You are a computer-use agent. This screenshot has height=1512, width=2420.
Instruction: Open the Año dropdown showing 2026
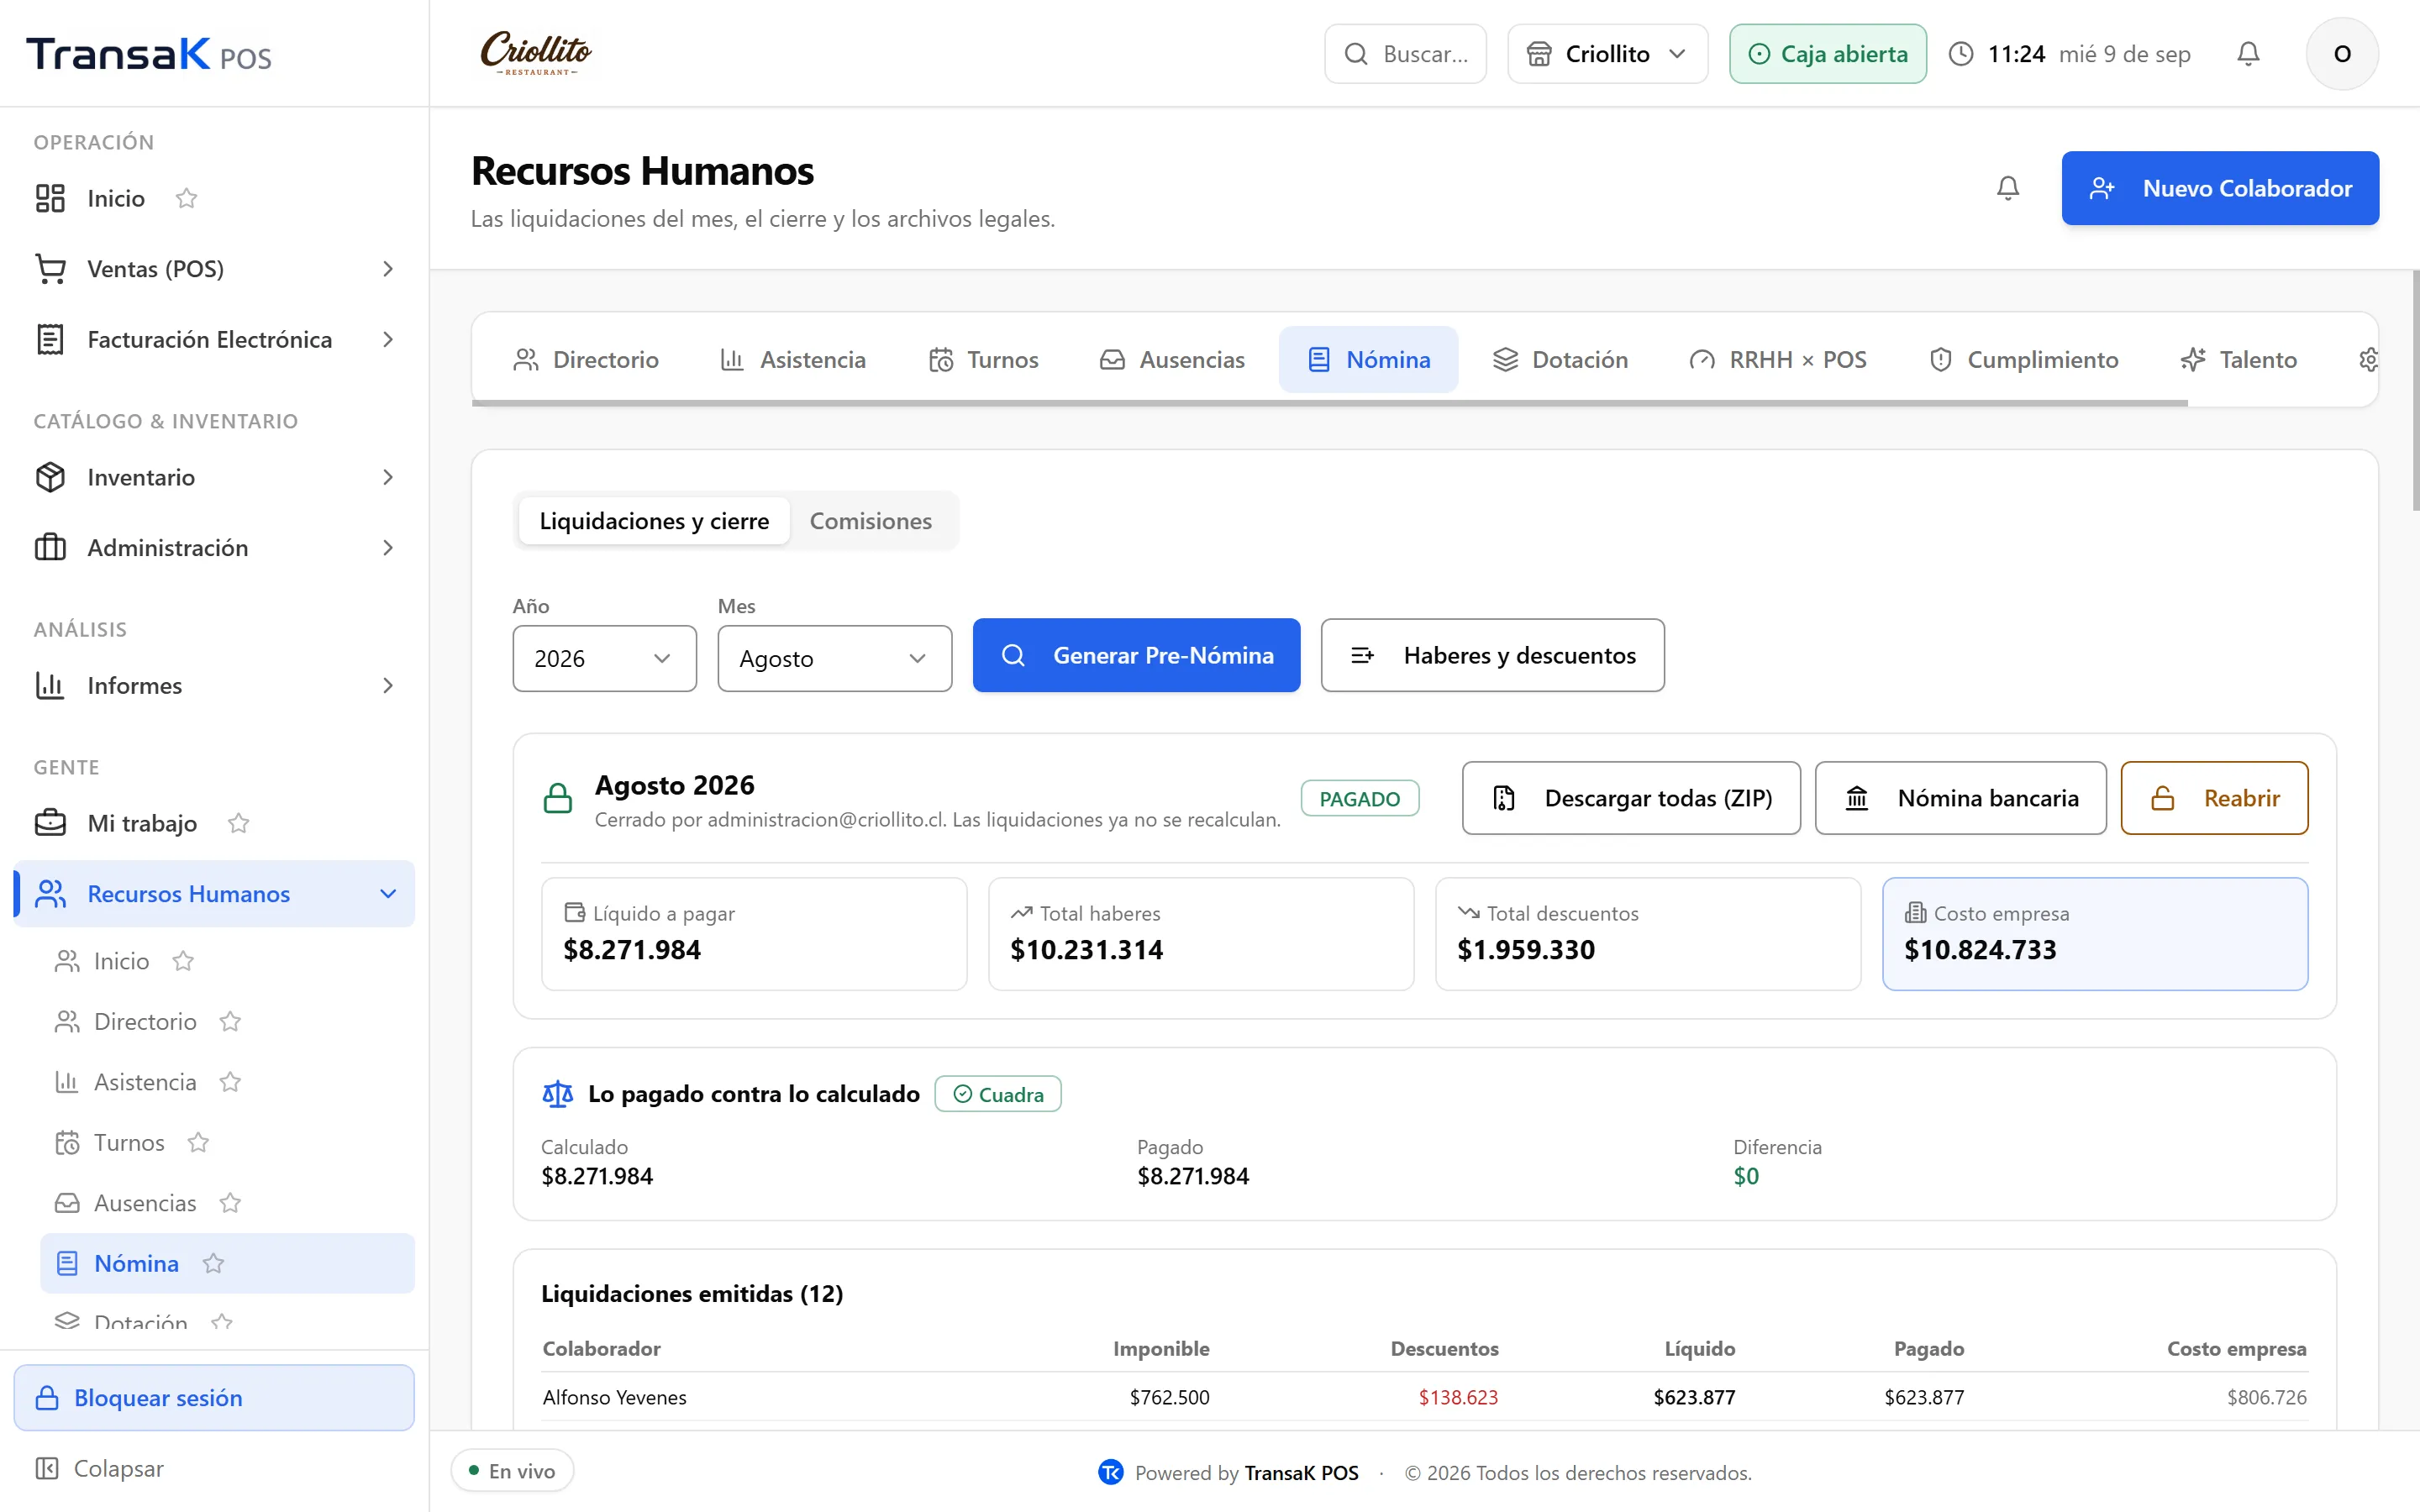click(x=604, y=658)
